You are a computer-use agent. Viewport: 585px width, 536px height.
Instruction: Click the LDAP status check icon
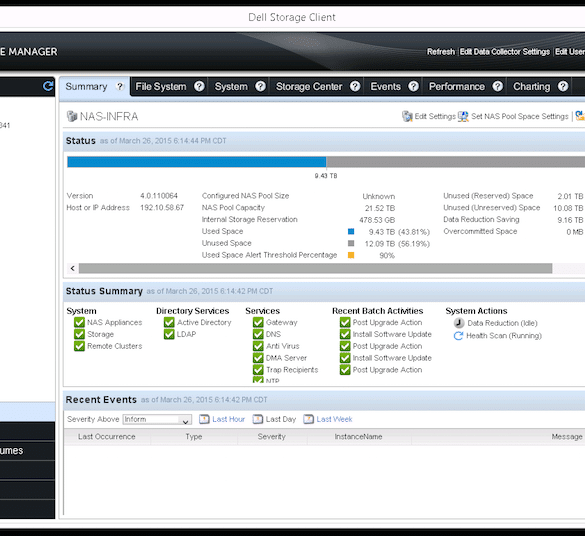click(169, 334)
